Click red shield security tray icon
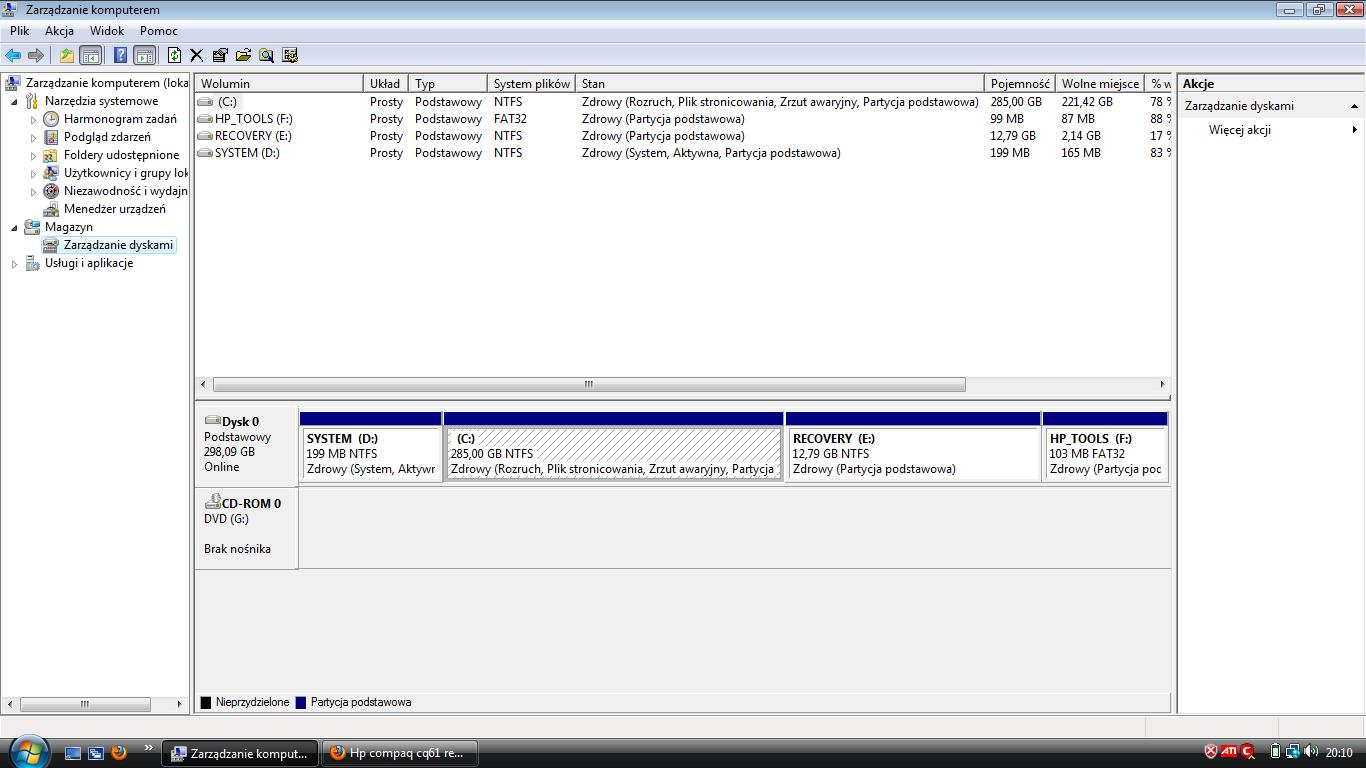 [1211, 752]
